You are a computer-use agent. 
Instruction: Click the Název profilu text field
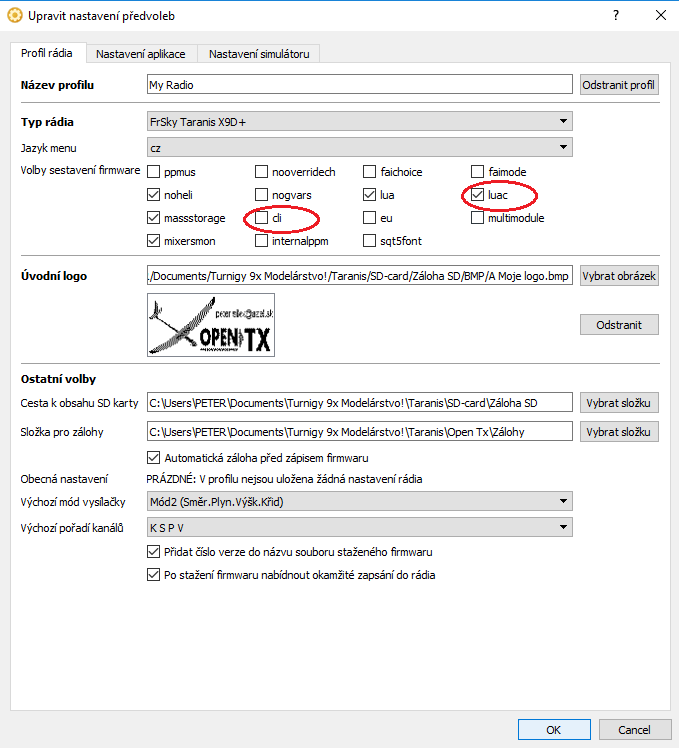point(359,85)
